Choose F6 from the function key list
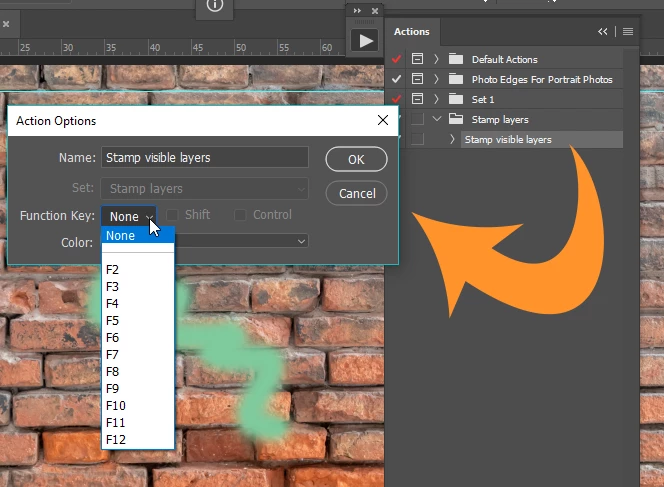Image resolution: width=664 pixels, height=487 pixels. (138, 338)
